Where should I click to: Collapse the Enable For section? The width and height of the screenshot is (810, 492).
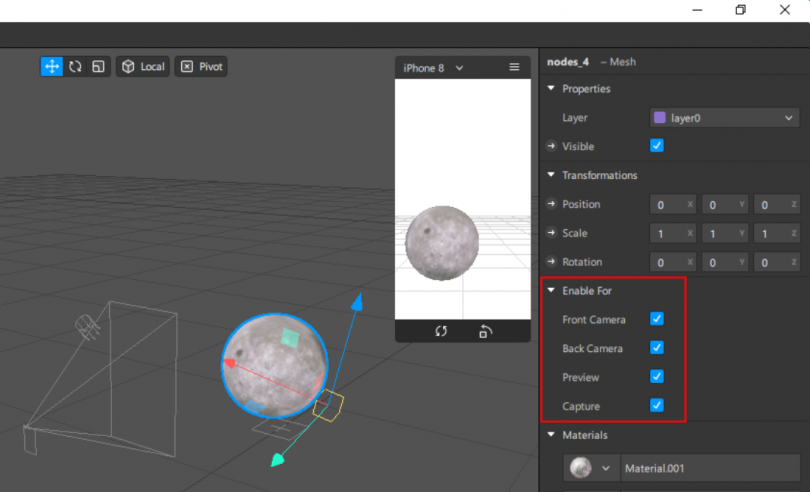pyautogui.click(x=551, y=291)
